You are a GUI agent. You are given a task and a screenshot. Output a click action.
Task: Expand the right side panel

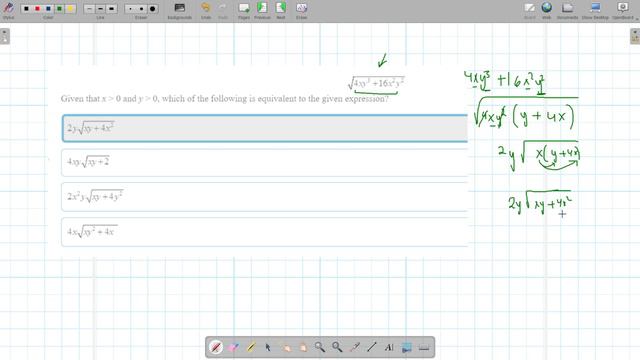coord(635,36)
